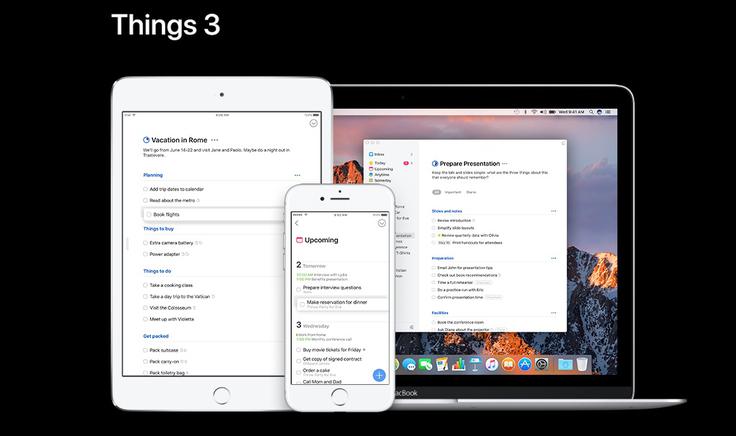
Task: Check off Take a cooking class
Action: pos(145,285)
